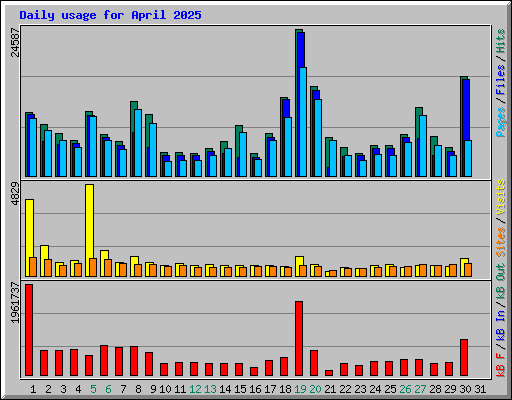Click the orange sites bar for day 2

[48, 268]
